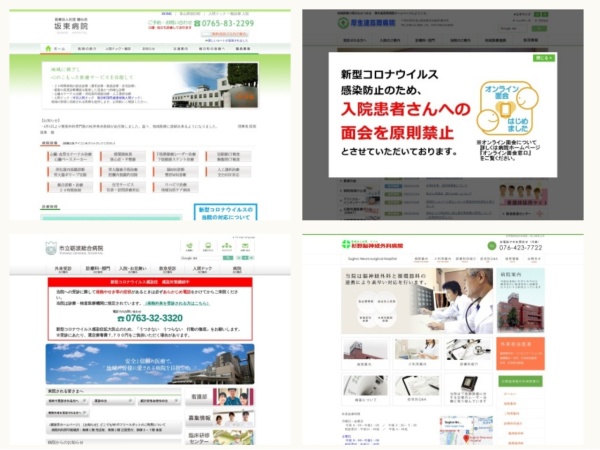Open 人間ドック menu on 砺波 site

pyautogui.click(x=202, y=269)
